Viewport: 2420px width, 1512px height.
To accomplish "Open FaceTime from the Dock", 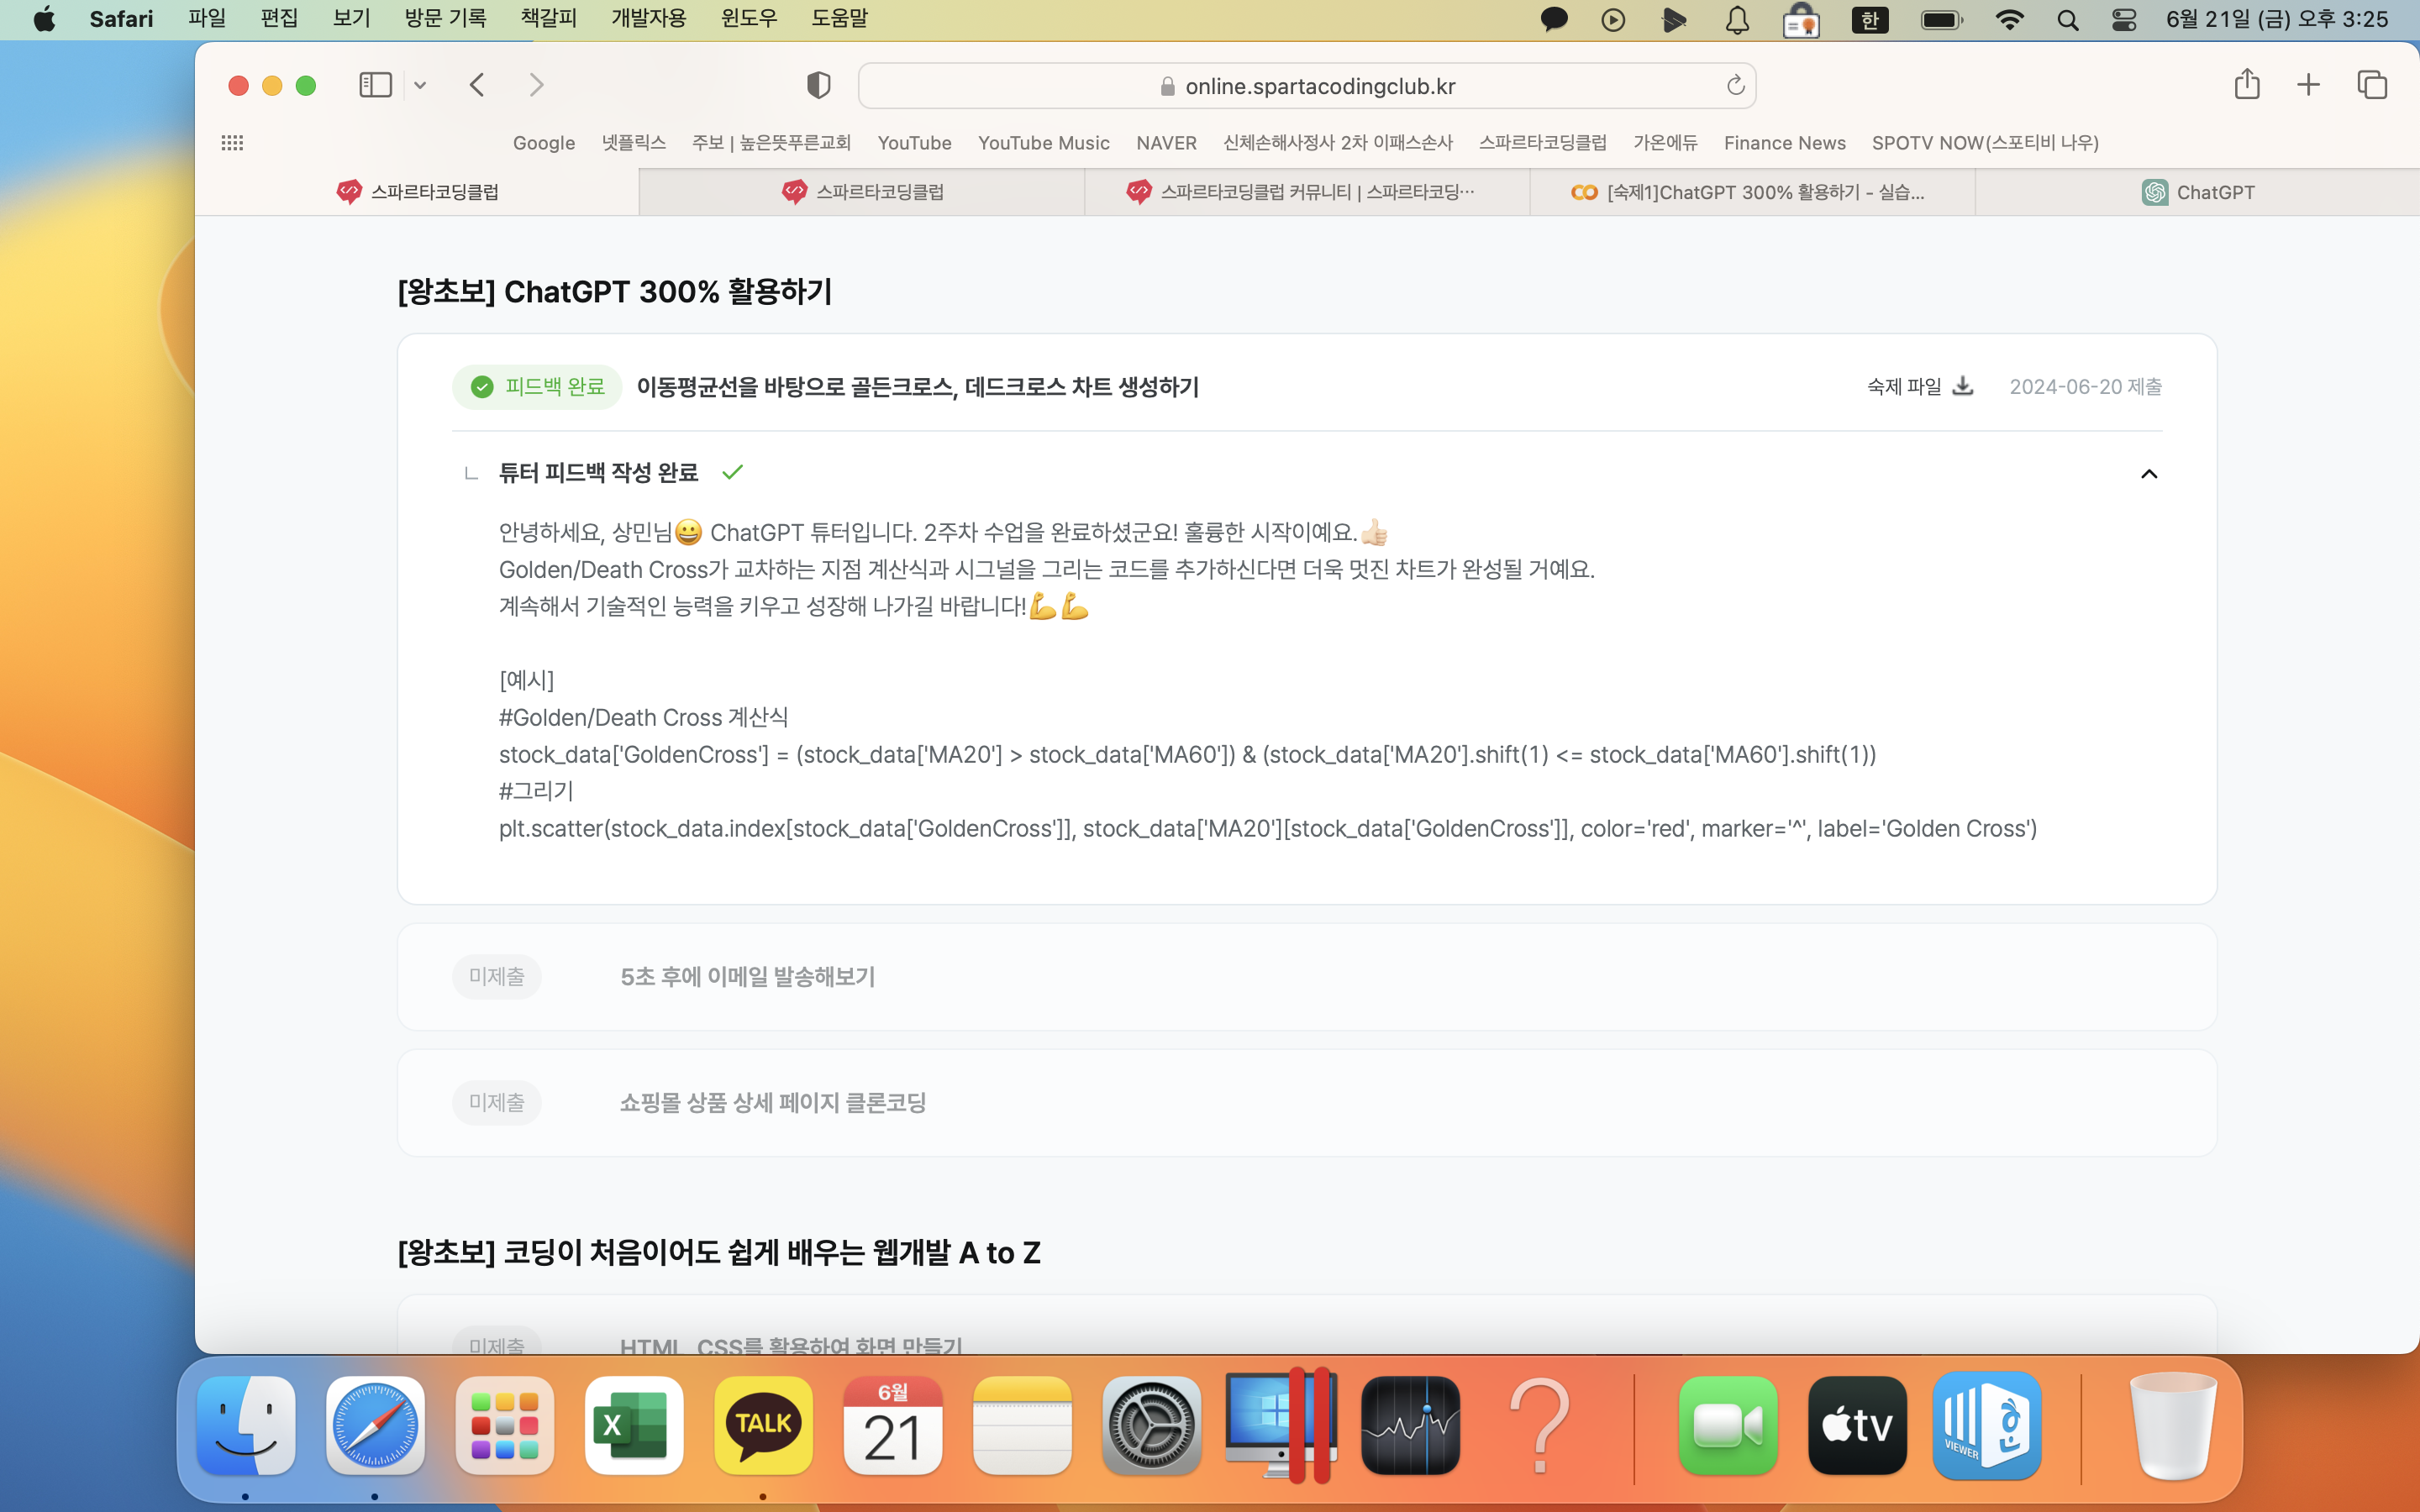I will click(x=1728, y=1426).
